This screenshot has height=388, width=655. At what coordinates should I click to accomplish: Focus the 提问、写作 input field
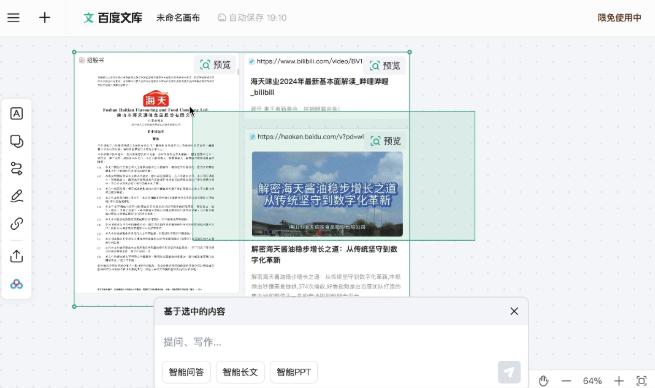(x=340, y=342)
